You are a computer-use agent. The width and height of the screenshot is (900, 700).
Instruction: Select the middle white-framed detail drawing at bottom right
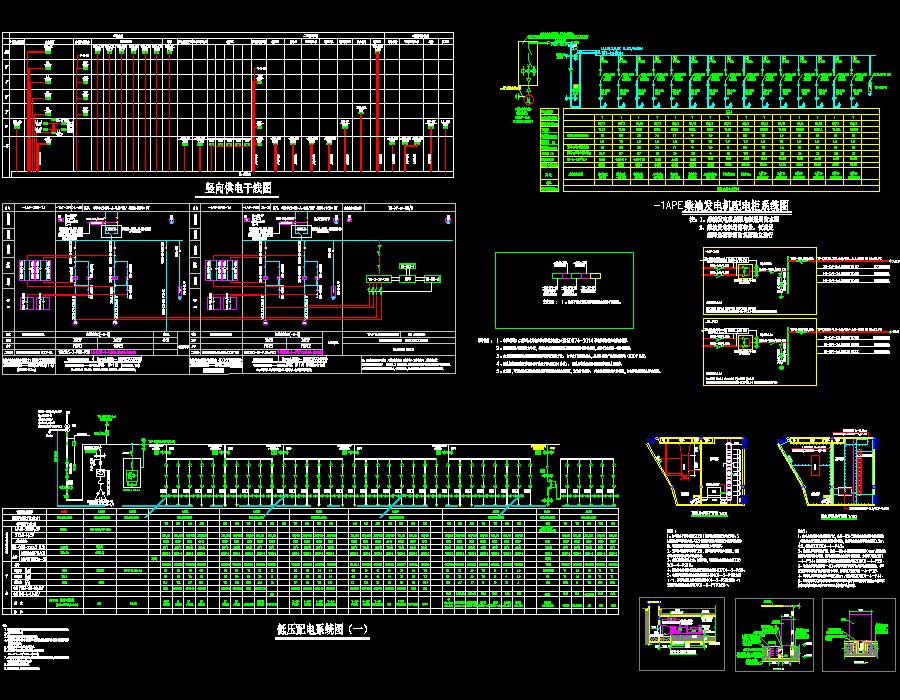(774, 634)
